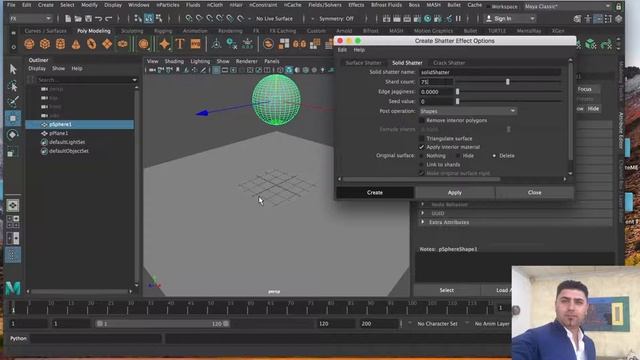The height and width of the screenshot is (360, 640).
Task: Click the four view layout icon
Action: pyautogui.click(x=13, y=222)
